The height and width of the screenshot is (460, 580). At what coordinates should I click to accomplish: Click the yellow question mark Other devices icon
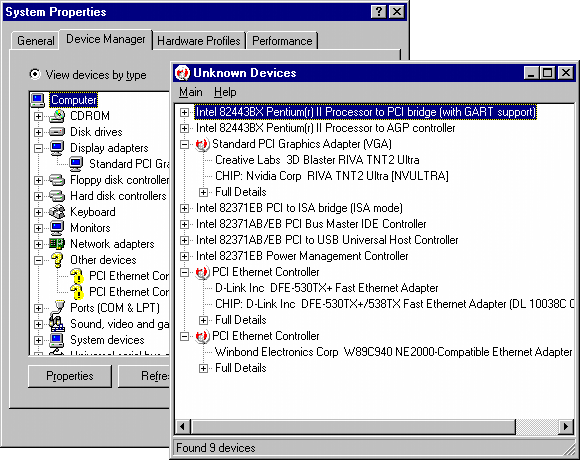click(x=57, y=260)
